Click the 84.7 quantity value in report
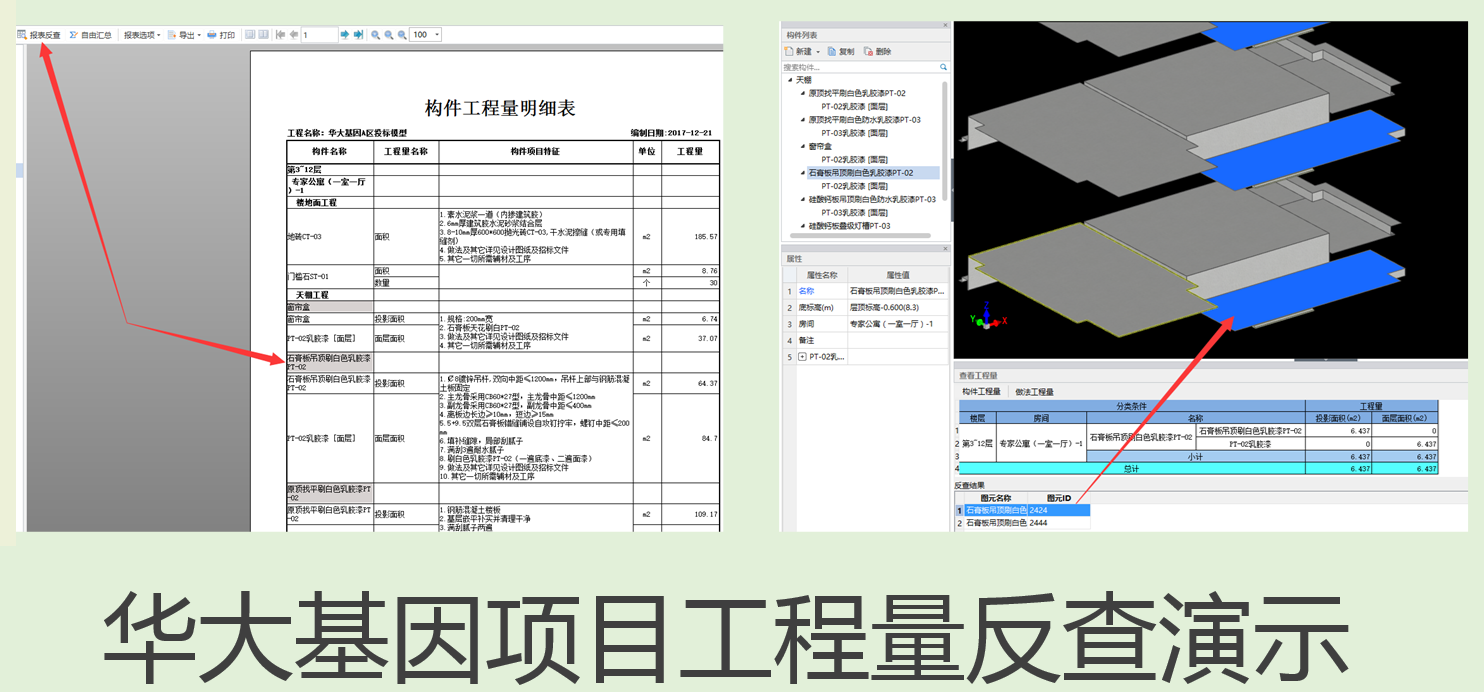 pos(707,438)
